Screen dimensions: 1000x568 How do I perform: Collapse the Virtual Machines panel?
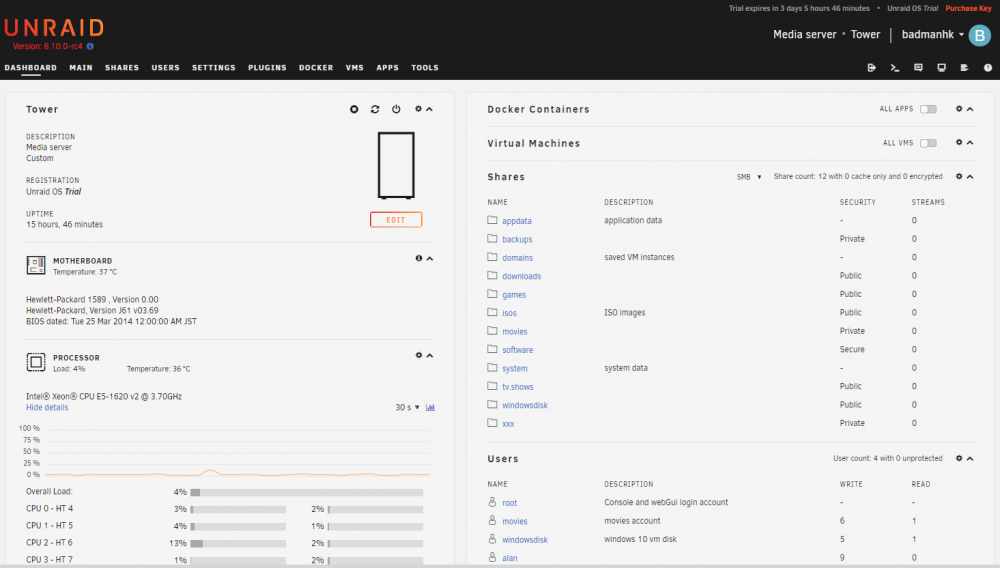[x=970, y=142]
